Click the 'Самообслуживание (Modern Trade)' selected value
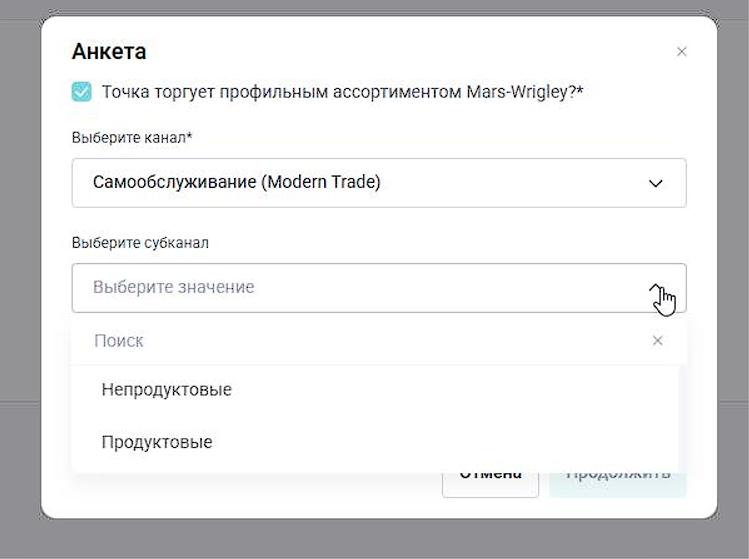Viewport: 749px width, 559px height. click(237, 183)
